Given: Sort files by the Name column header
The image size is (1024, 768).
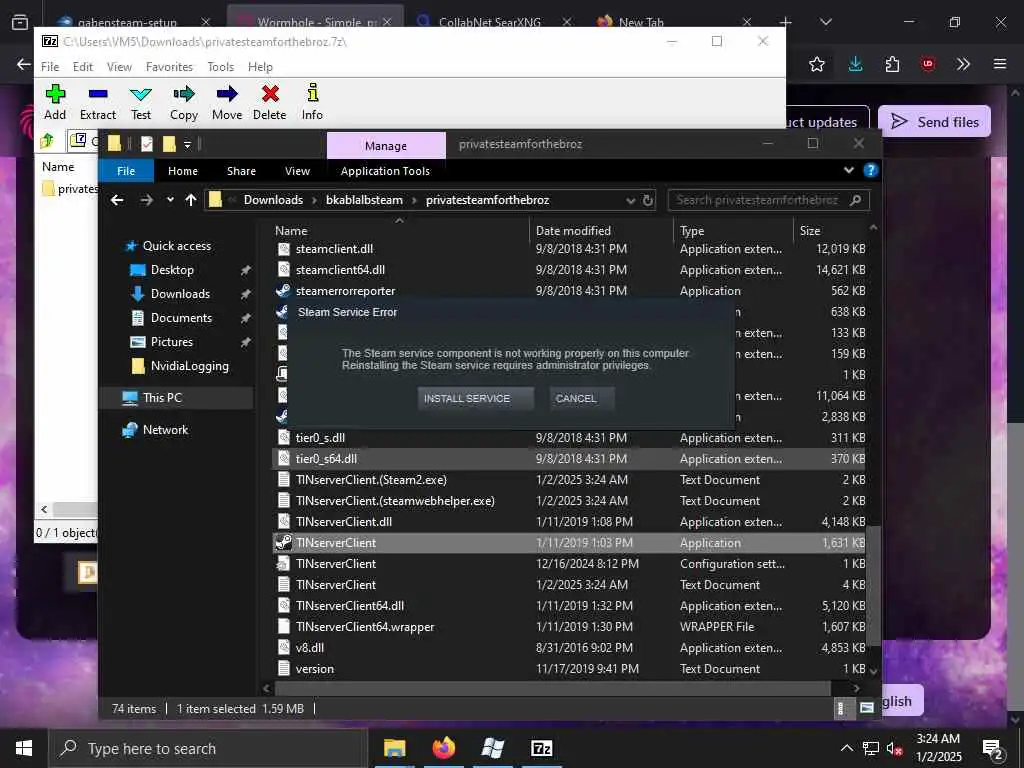Looking at the screenshot, I should point(291,231).
